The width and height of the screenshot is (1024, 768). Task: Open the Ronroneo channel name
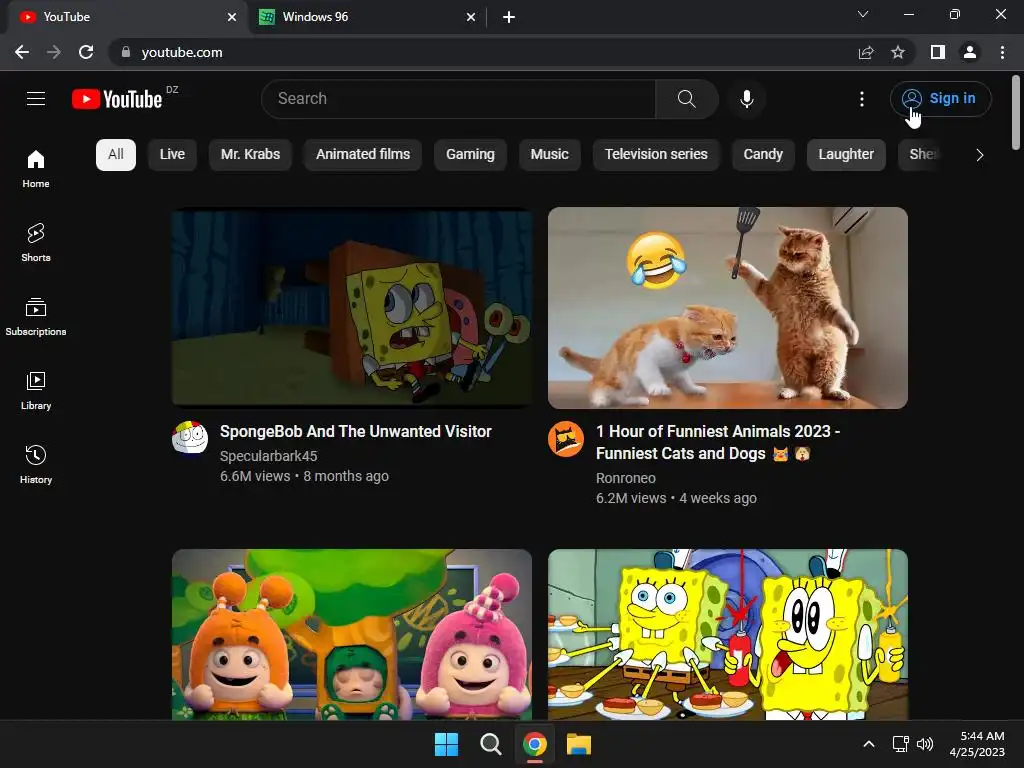point(626,478)
